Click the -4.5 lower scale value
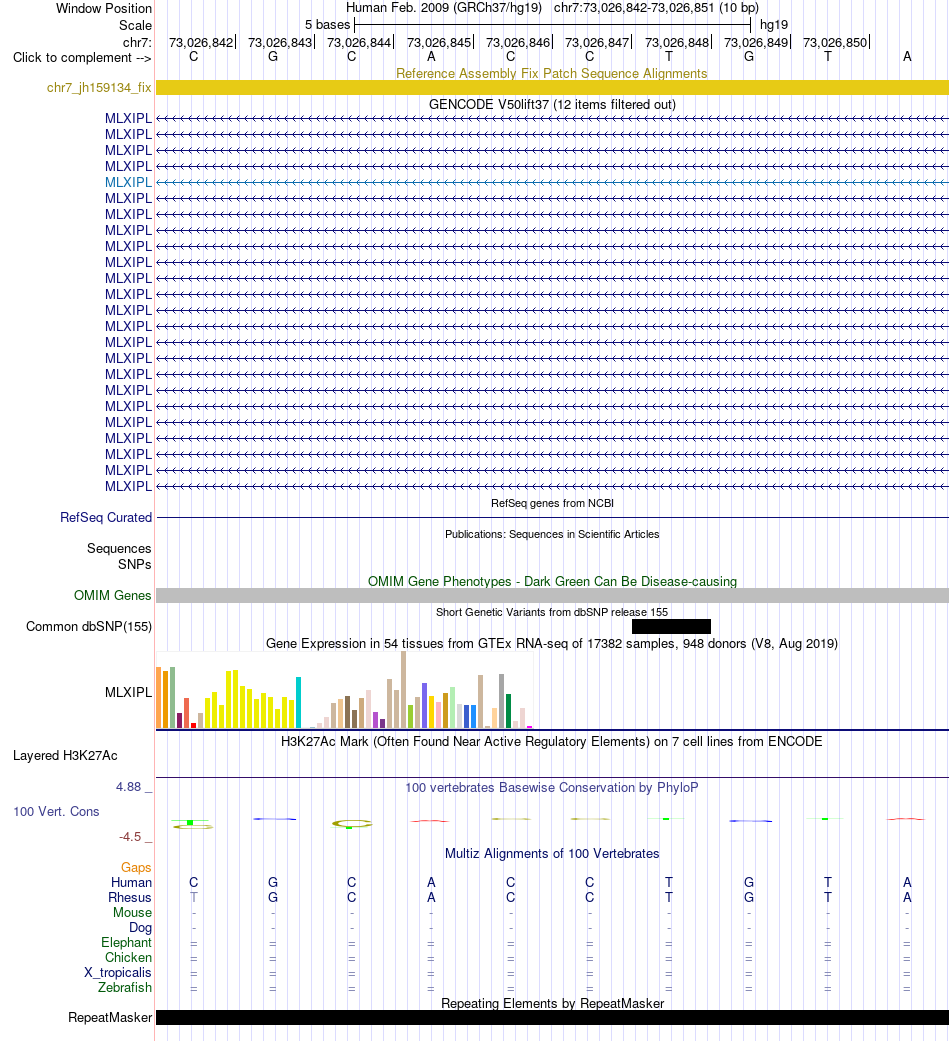Screen dimensions: 950x1041 coord(130,837)
